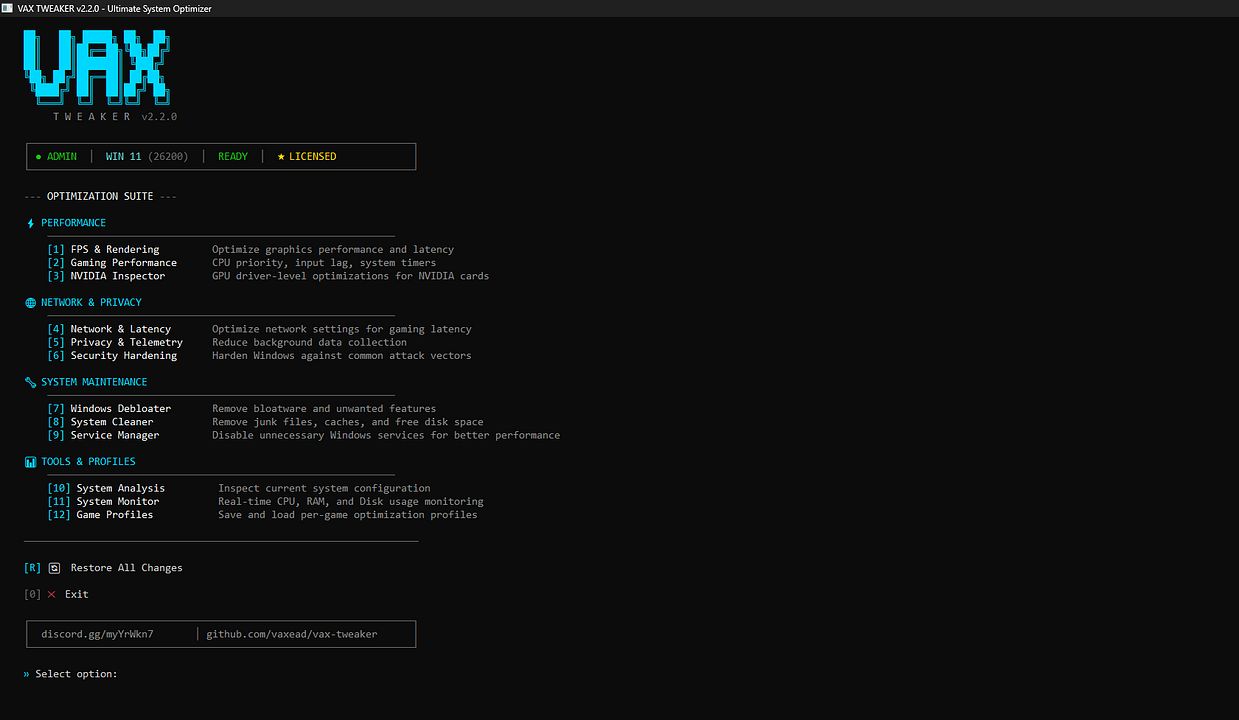Screen dimensions: 1239x720
Task: Click the discord.gg/myYrWkn7 invite link
Action: pyautogui.click(x=97, y=634)
